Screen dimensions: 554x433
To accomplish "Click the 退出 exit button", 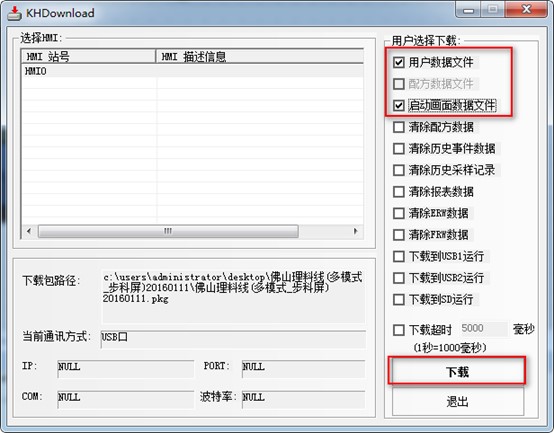I will [458, 402].
